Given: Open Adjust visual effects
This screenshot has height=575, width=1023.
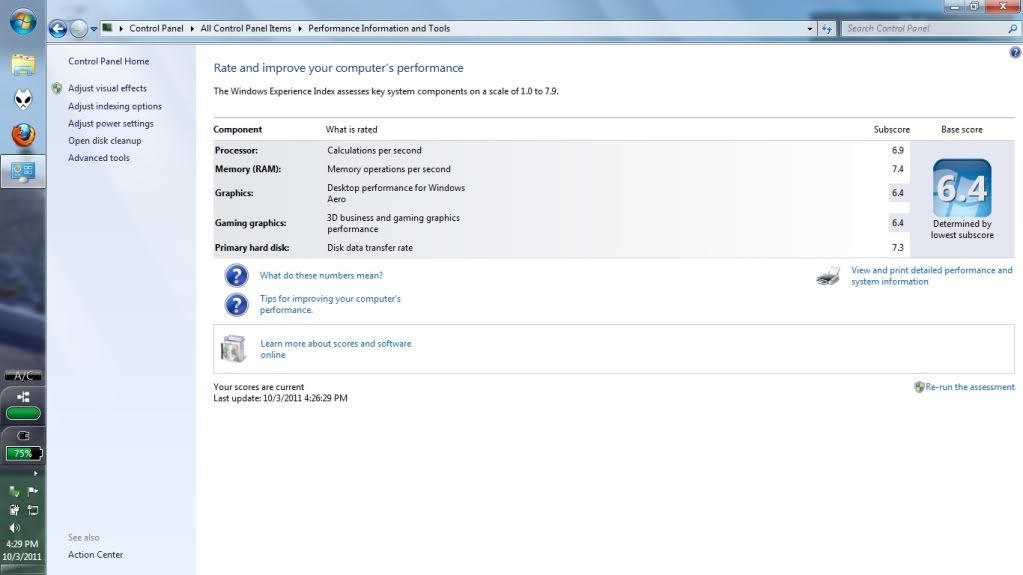Looking at the screenshot, I should 107,88.
